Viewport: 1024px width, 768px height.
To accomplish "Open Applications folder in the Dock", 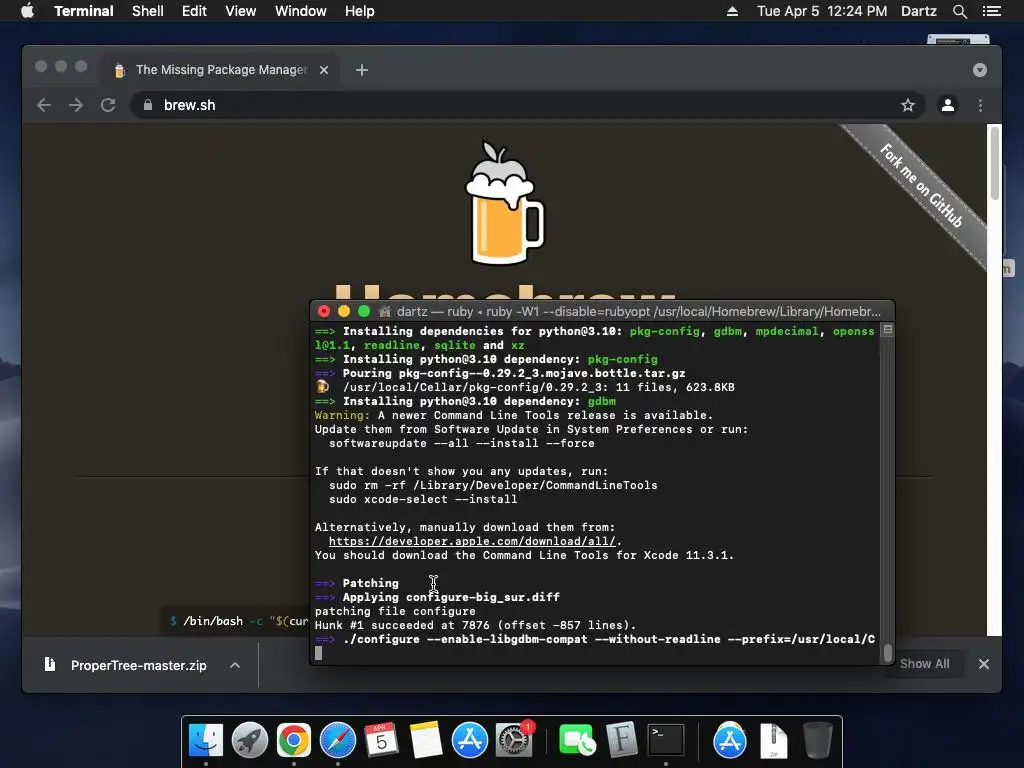I will pos(729,741).
